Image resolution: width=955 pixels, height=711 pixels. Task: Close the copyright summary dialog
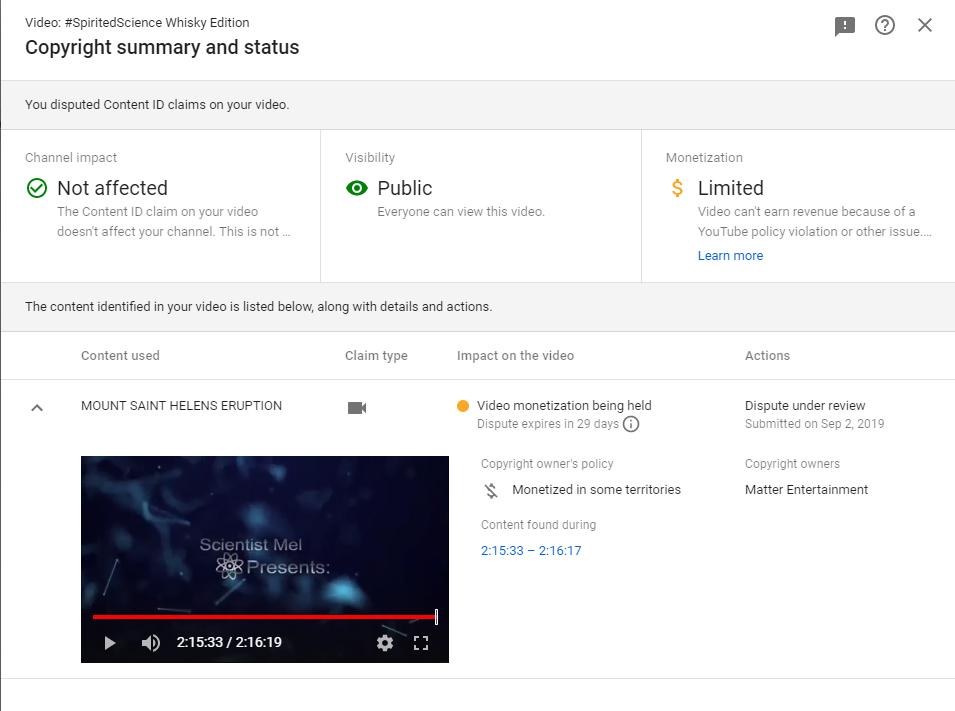click(925, 25)
